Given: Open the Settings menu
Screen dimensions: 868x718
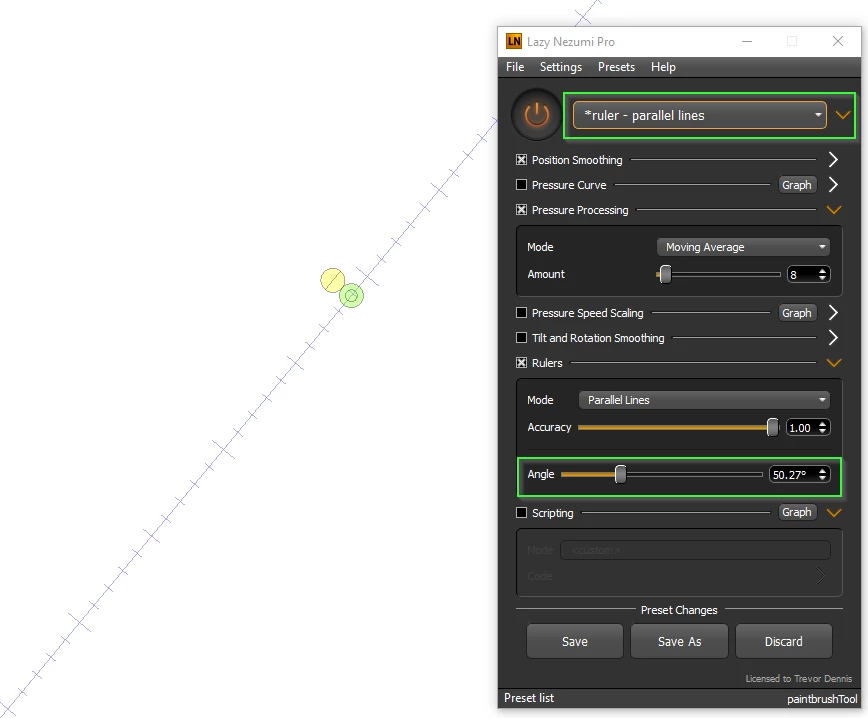Looking at the screenshot, I should 561,67.
